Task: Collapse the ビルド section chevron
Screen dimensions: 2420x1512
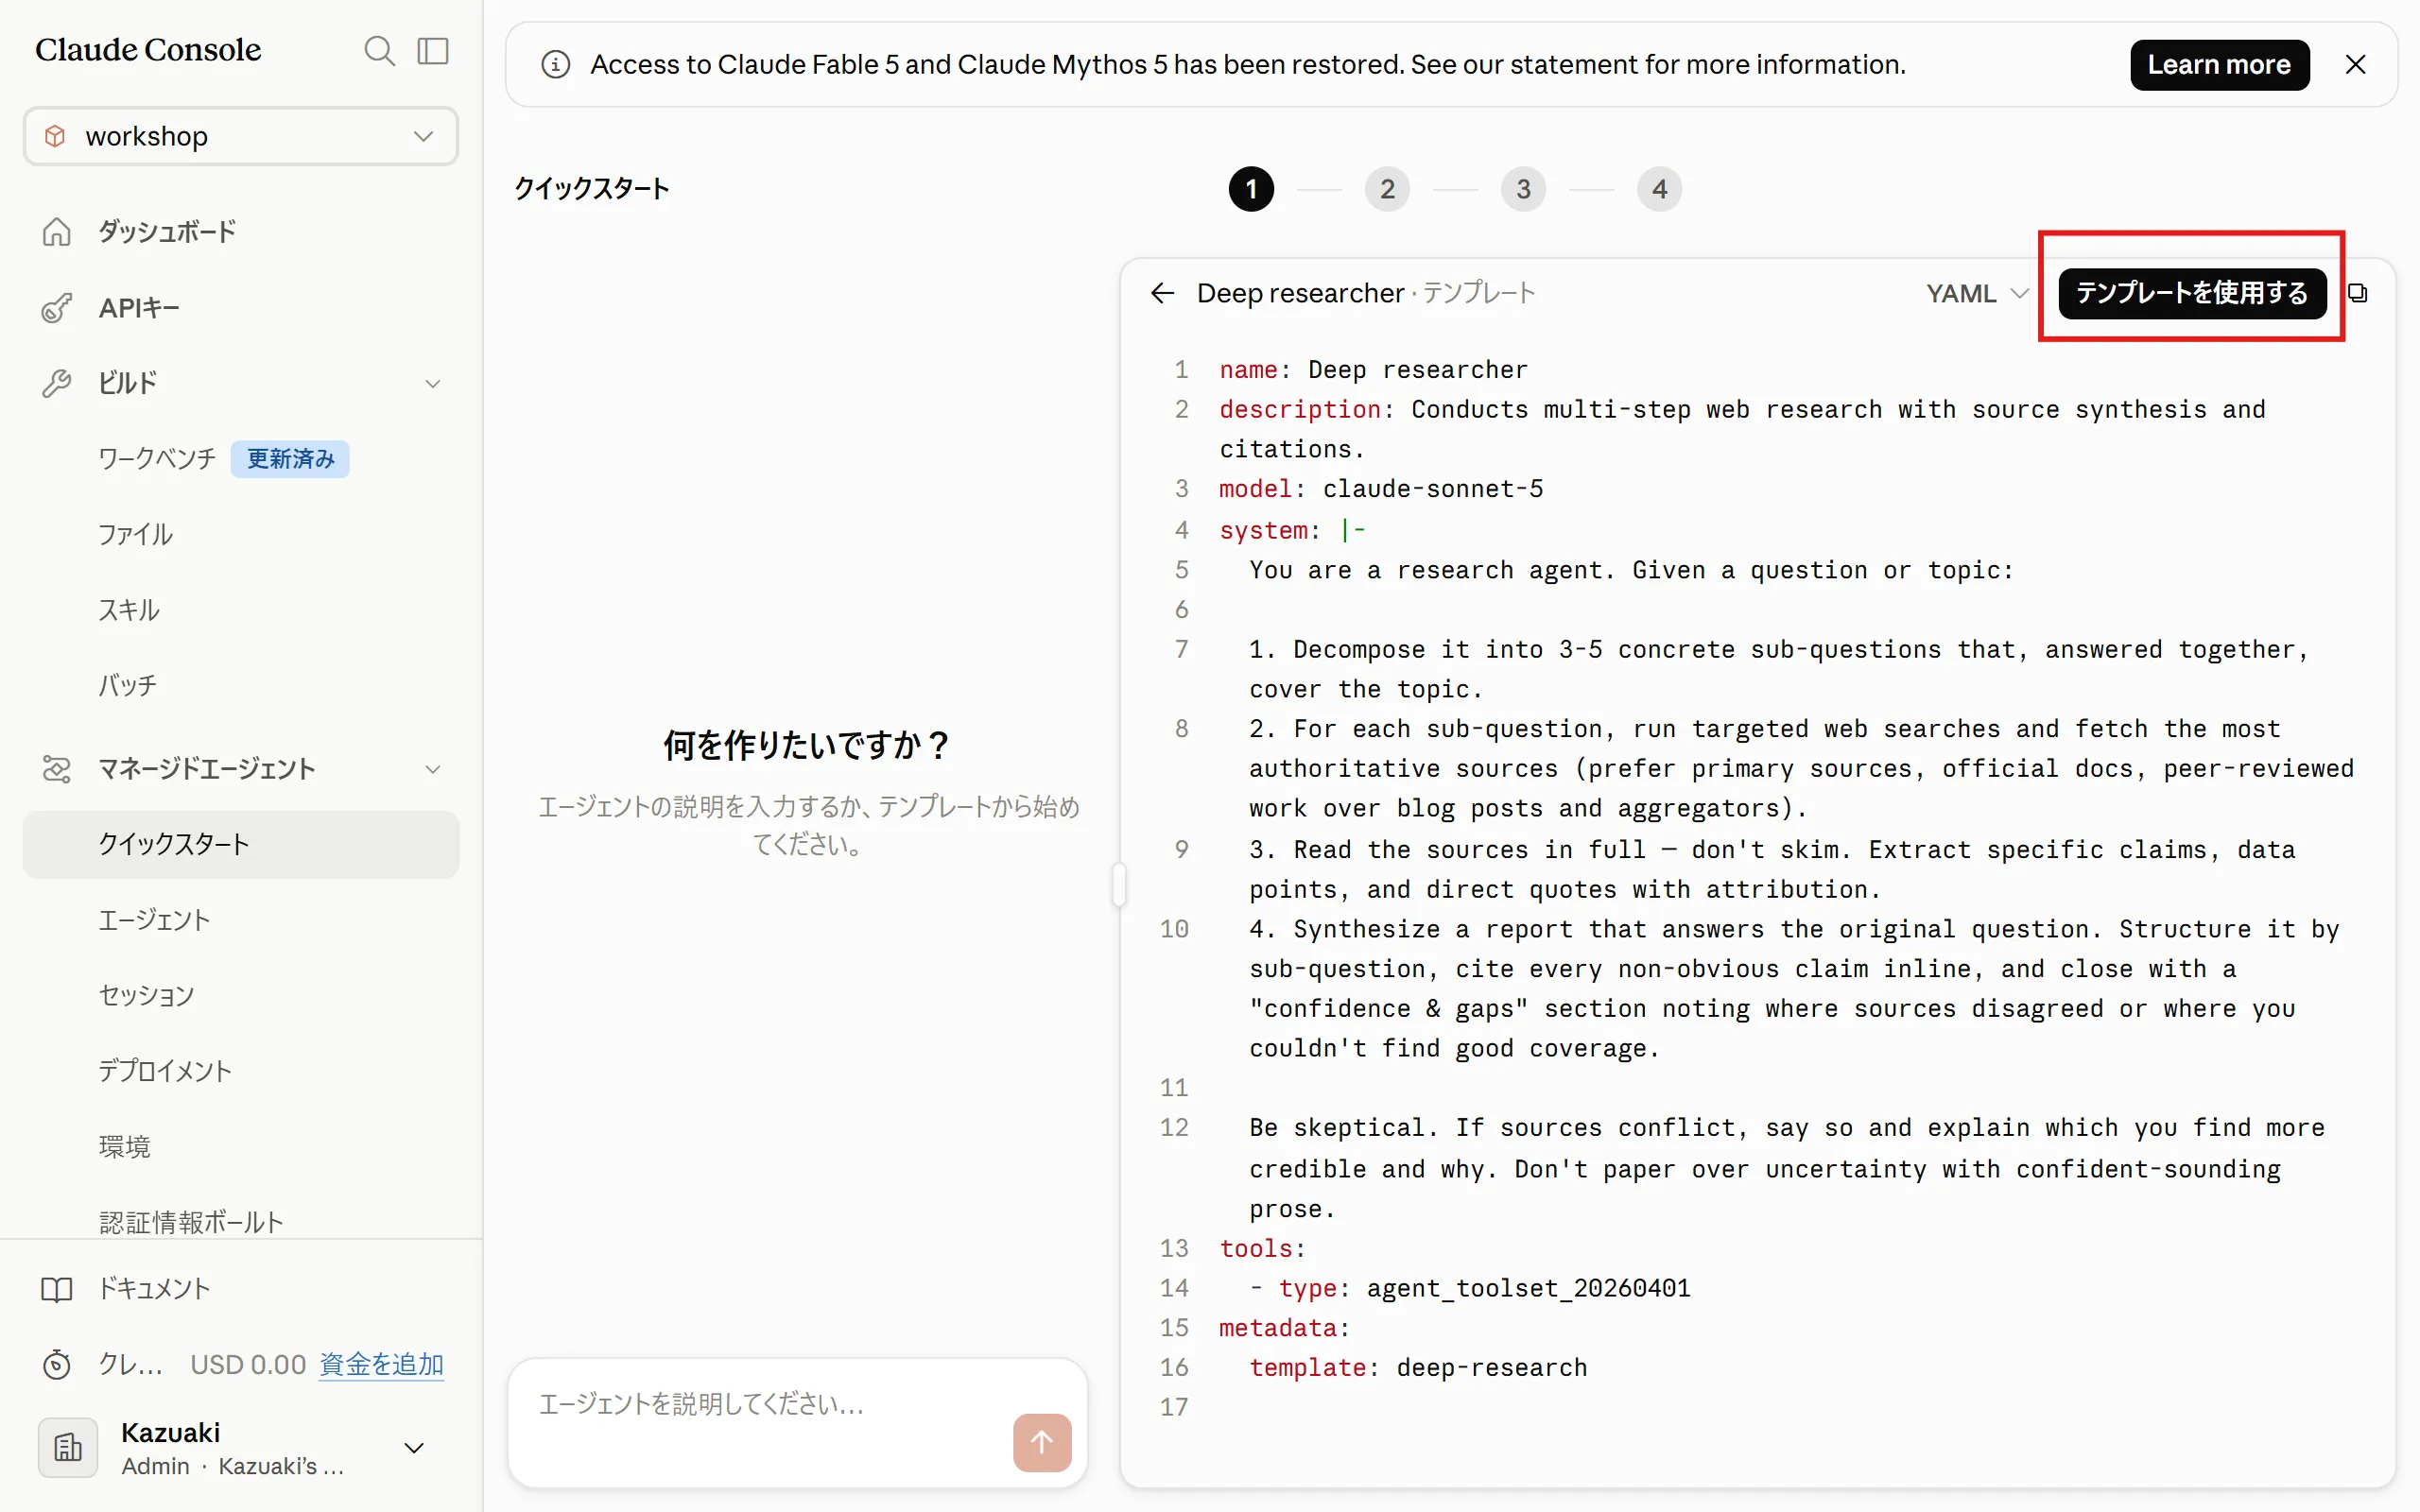Action: (433, 384)
